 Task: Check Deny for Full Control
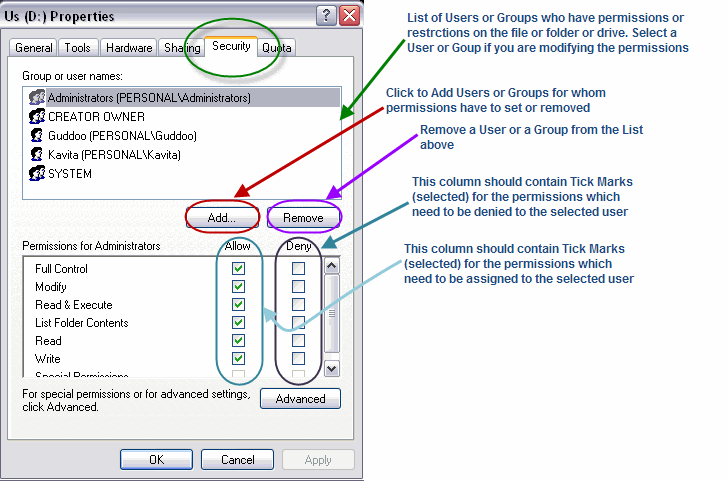(299, 268)
